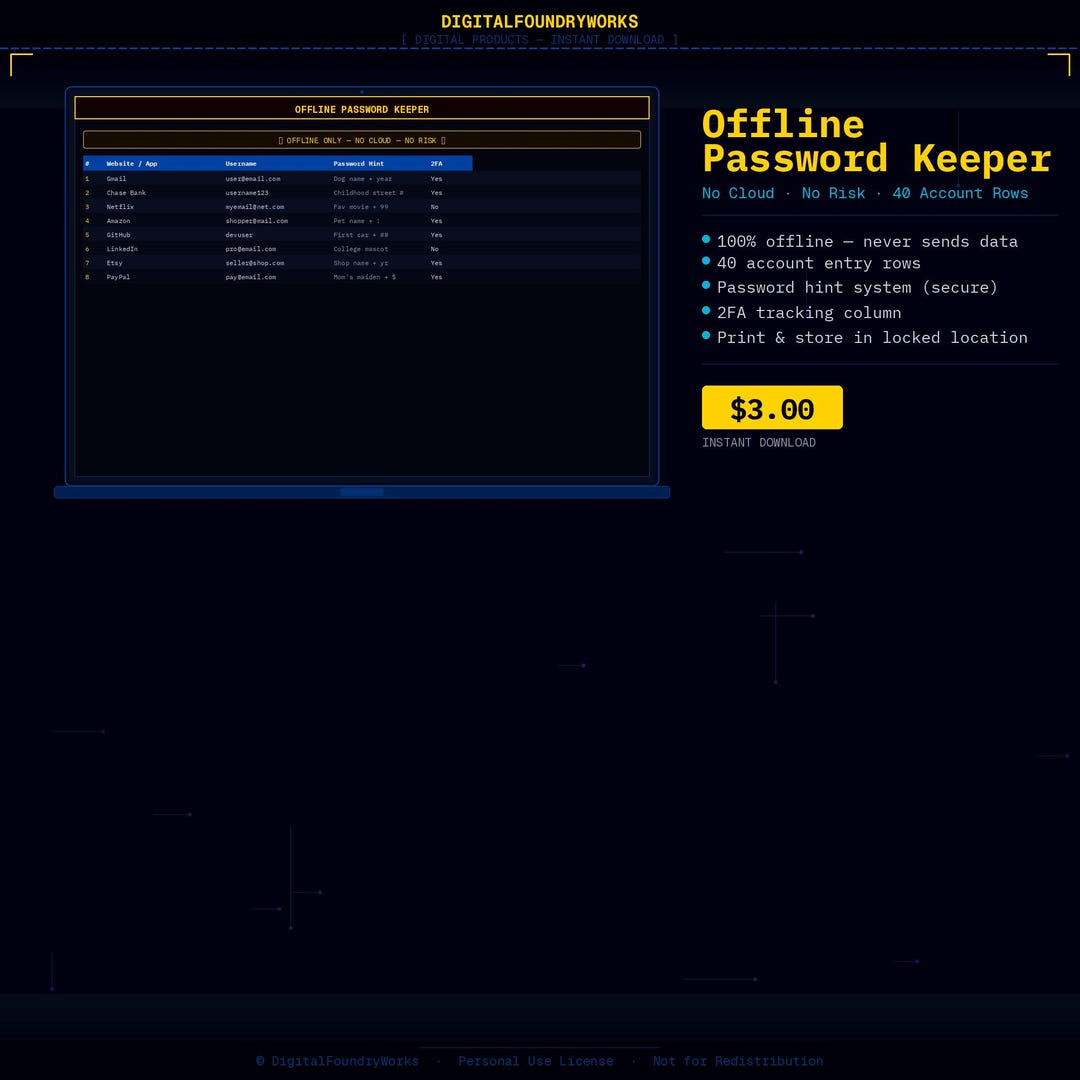
Task: Click the 'Fav movie + 99' hint
Action: coord(361,207)
